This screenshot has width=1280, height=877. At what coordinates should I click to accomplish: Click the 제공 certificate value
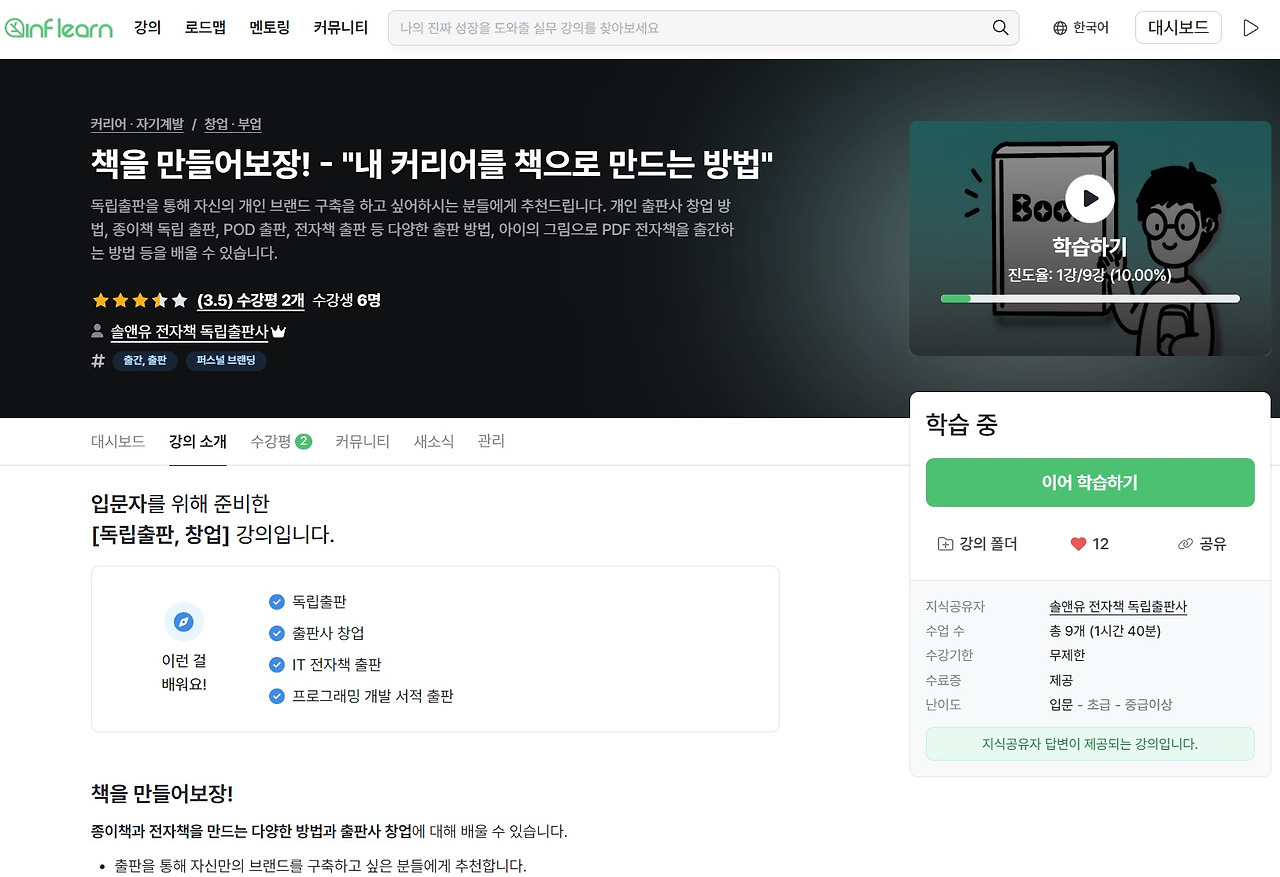pos(1061,680)
